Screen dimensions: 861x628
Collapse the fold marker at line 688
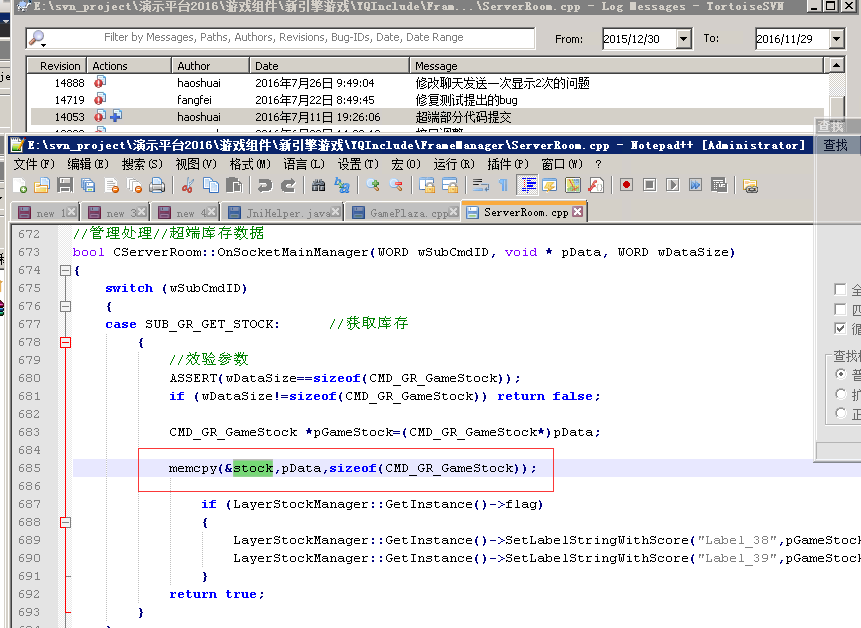click(65, 522)
